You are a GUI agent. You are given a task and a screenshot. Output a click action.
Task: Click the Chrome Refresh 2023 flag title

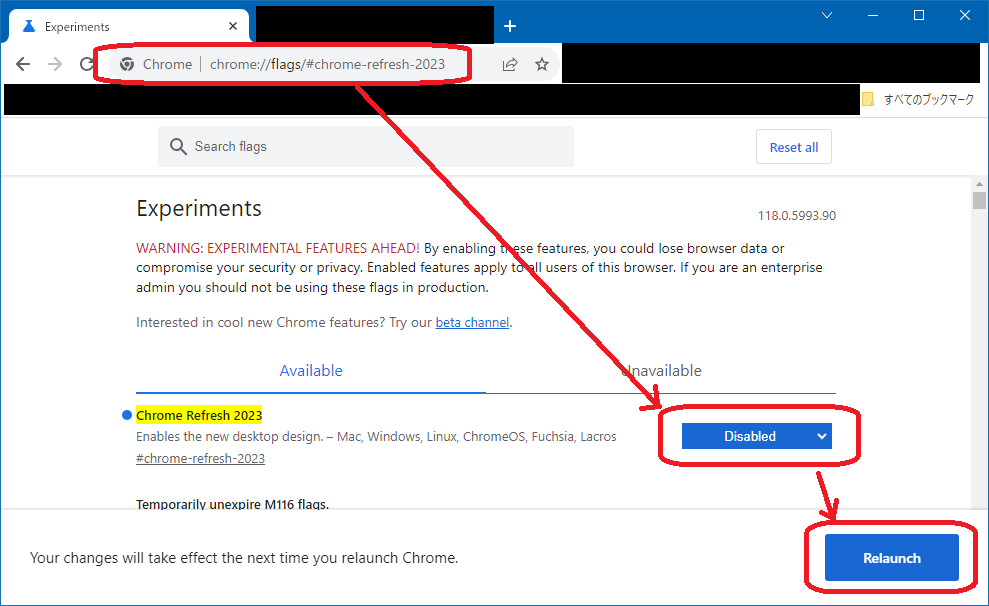click(199, 415)
